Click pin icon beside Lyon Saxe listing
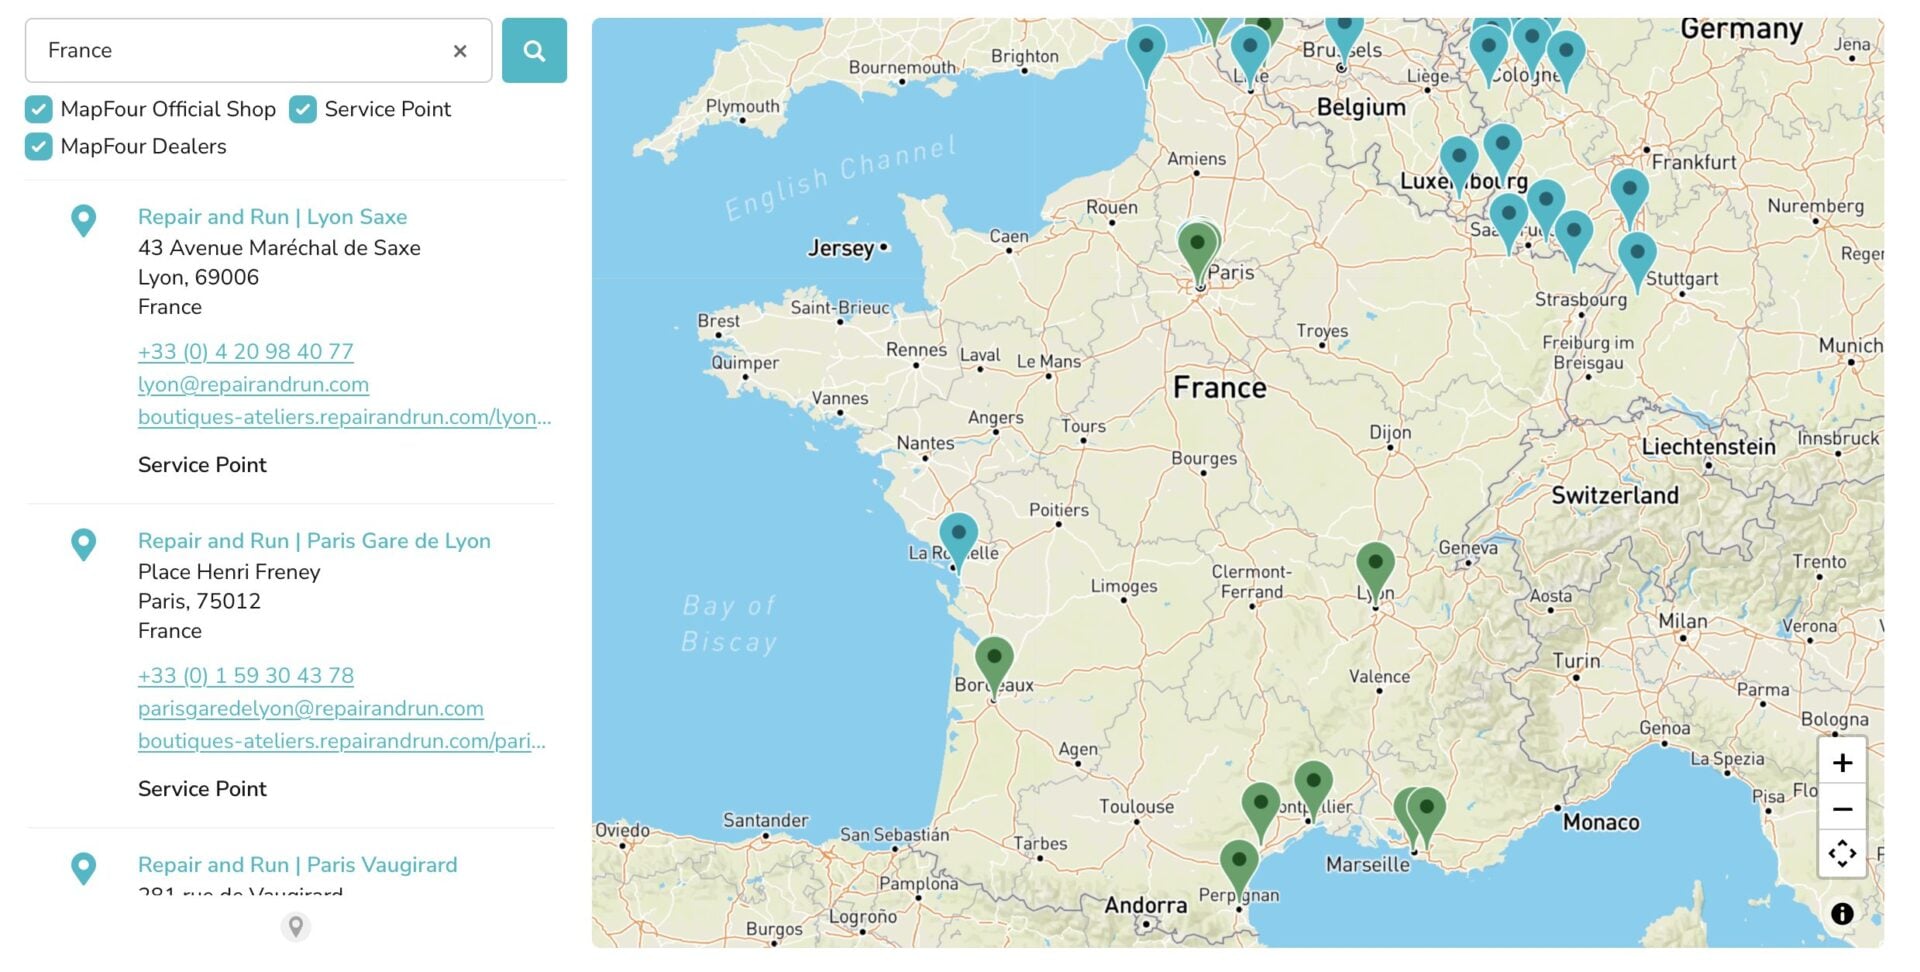This screenshot has height=972, width=1920. tap(84, 220)
